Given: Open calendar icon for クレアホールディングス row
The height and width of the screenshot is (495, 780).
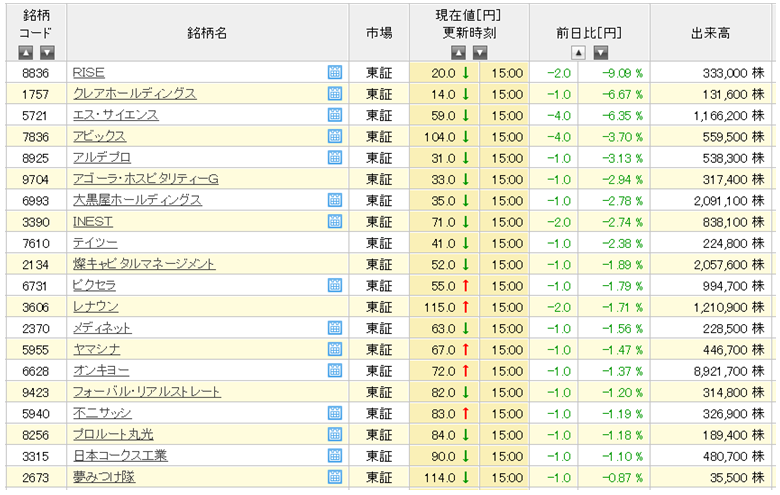Looking at the screenshot, I should (x=335, y=94).
